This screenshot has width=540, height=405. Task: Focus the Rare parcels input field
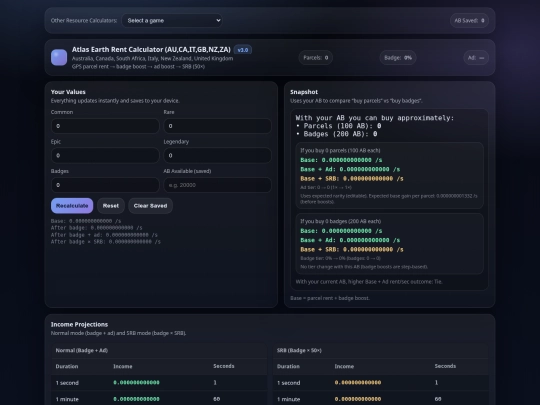pyautogui.click(x=217, y=126)
